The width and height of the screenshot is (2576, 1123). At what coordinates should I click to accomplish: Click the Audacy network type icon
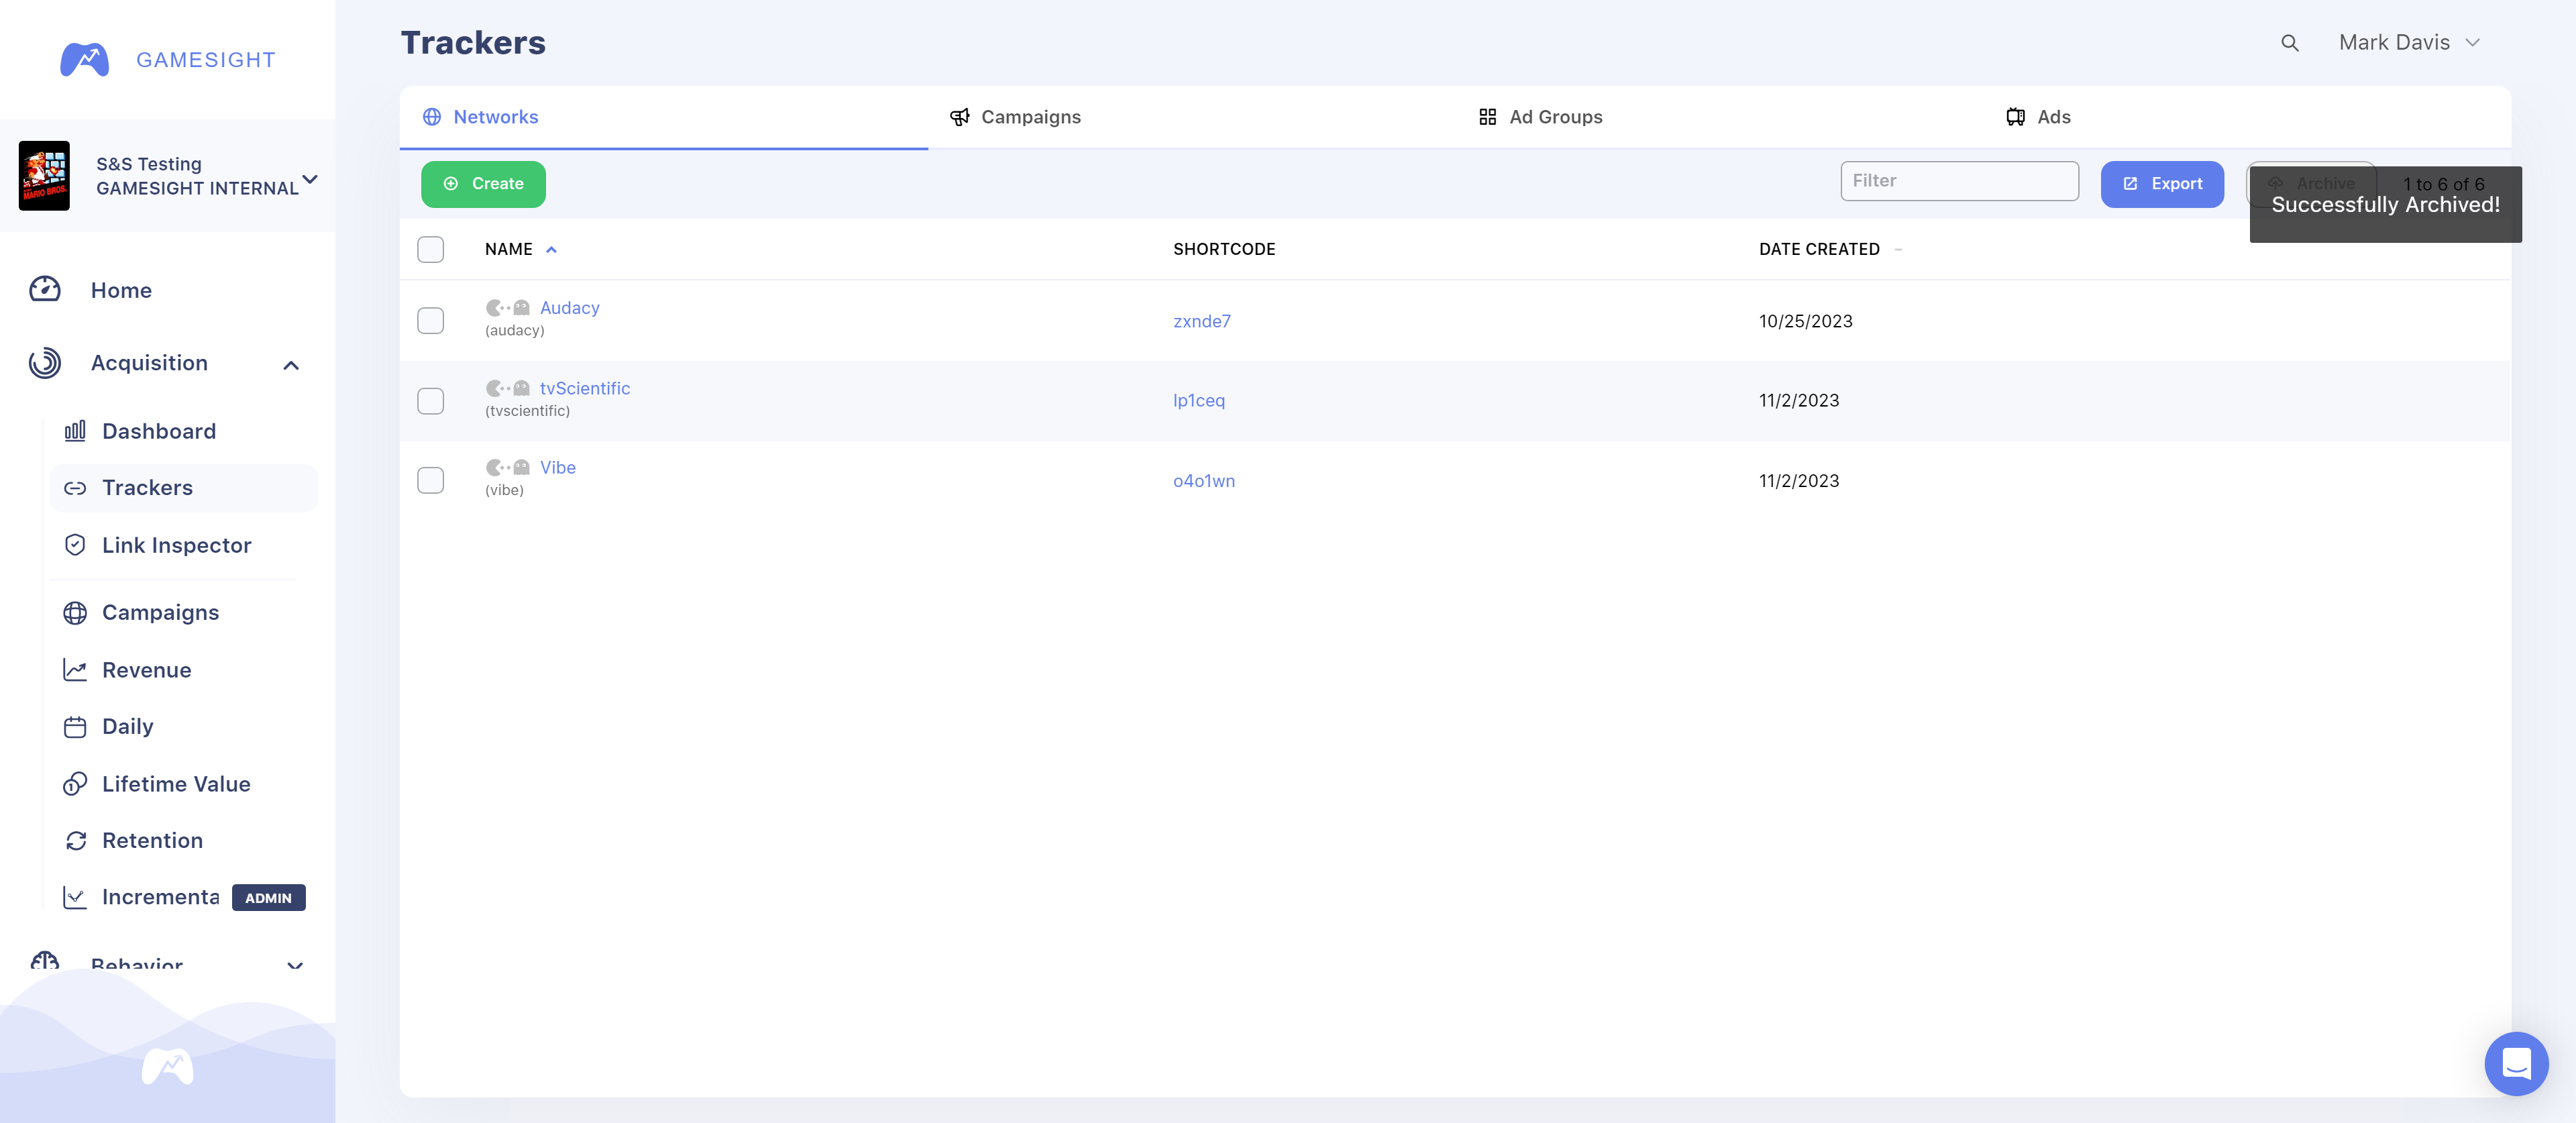click(x=508, y=308)
